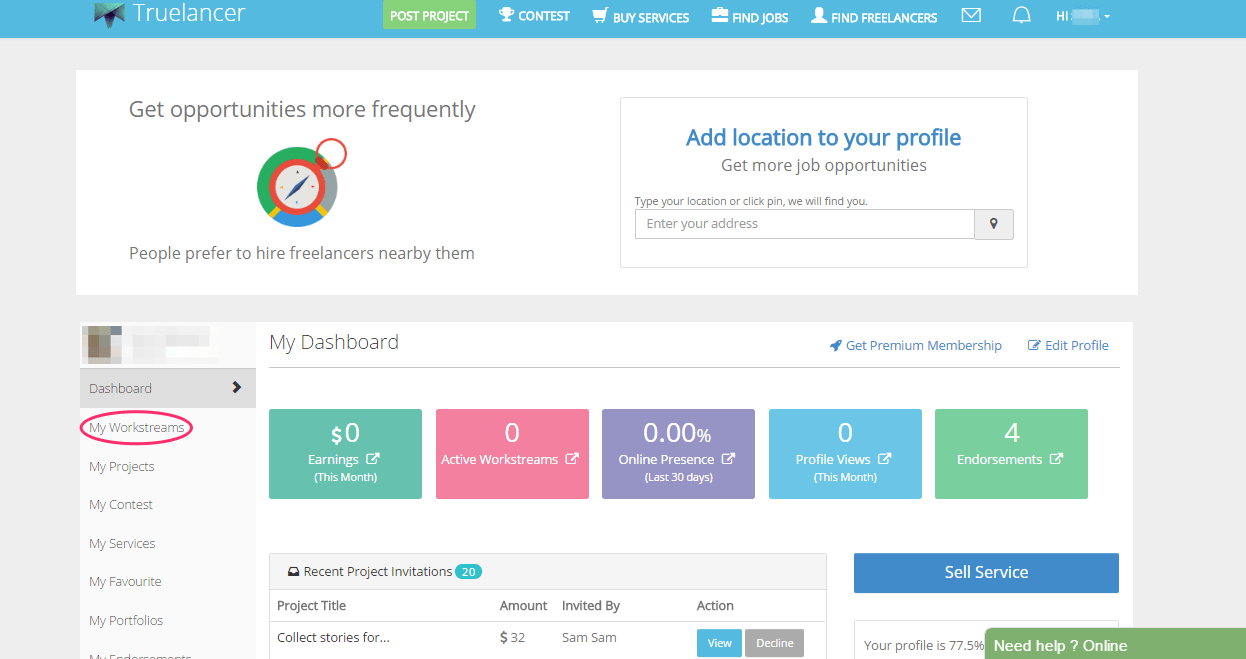Open the notifications bell icon
The image size is (1246, 659).
pyautogui.click(x=1021, y=16)
